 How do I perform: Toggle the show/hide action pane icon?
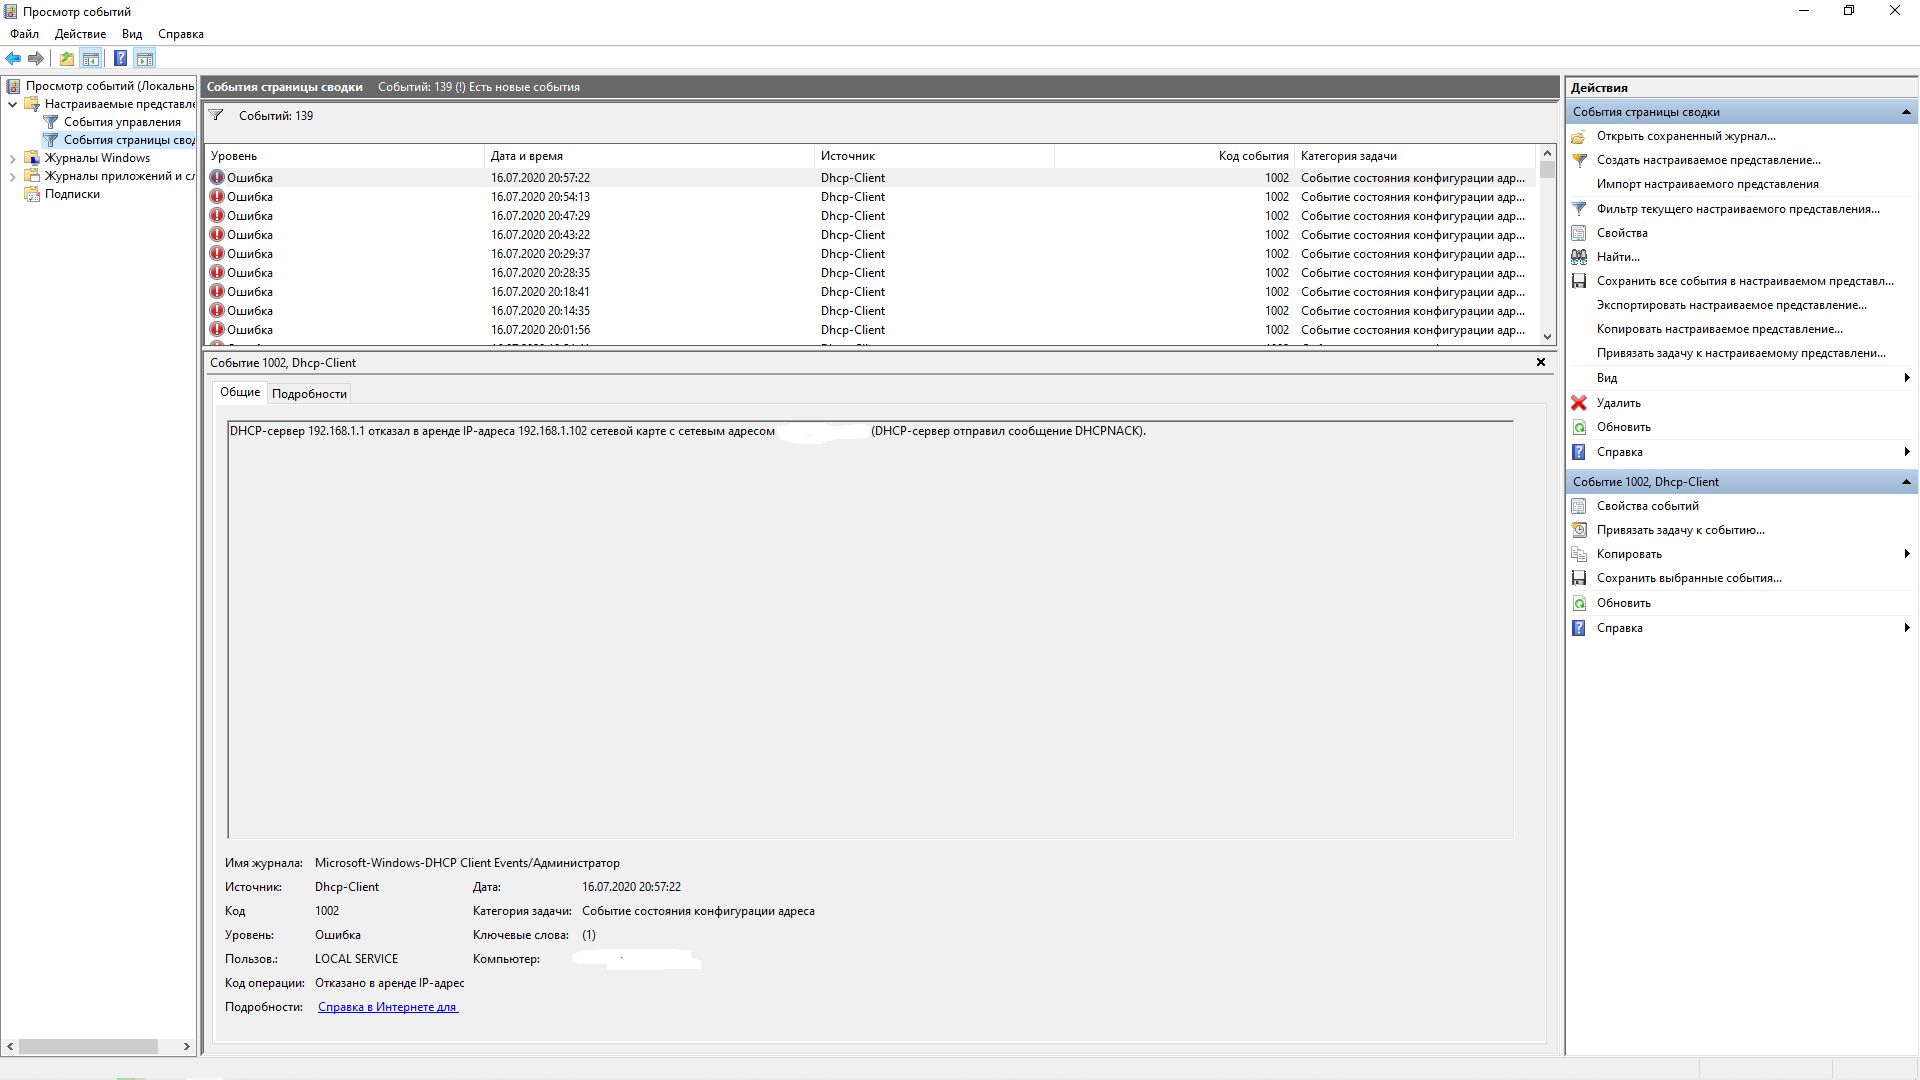pyautogui.click(x=145, y=58)
